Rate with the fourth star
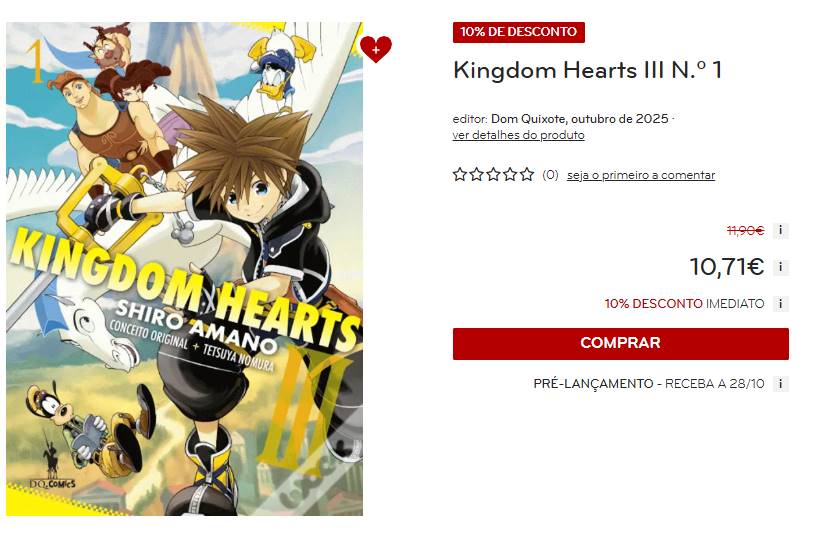Screen dimensions: 824x533 pos(510,175)
